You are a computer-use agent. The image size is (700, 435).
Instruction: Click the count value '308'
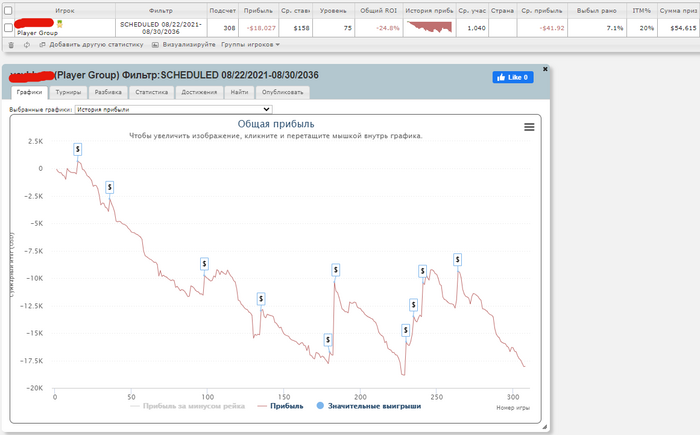pos(229,28)
